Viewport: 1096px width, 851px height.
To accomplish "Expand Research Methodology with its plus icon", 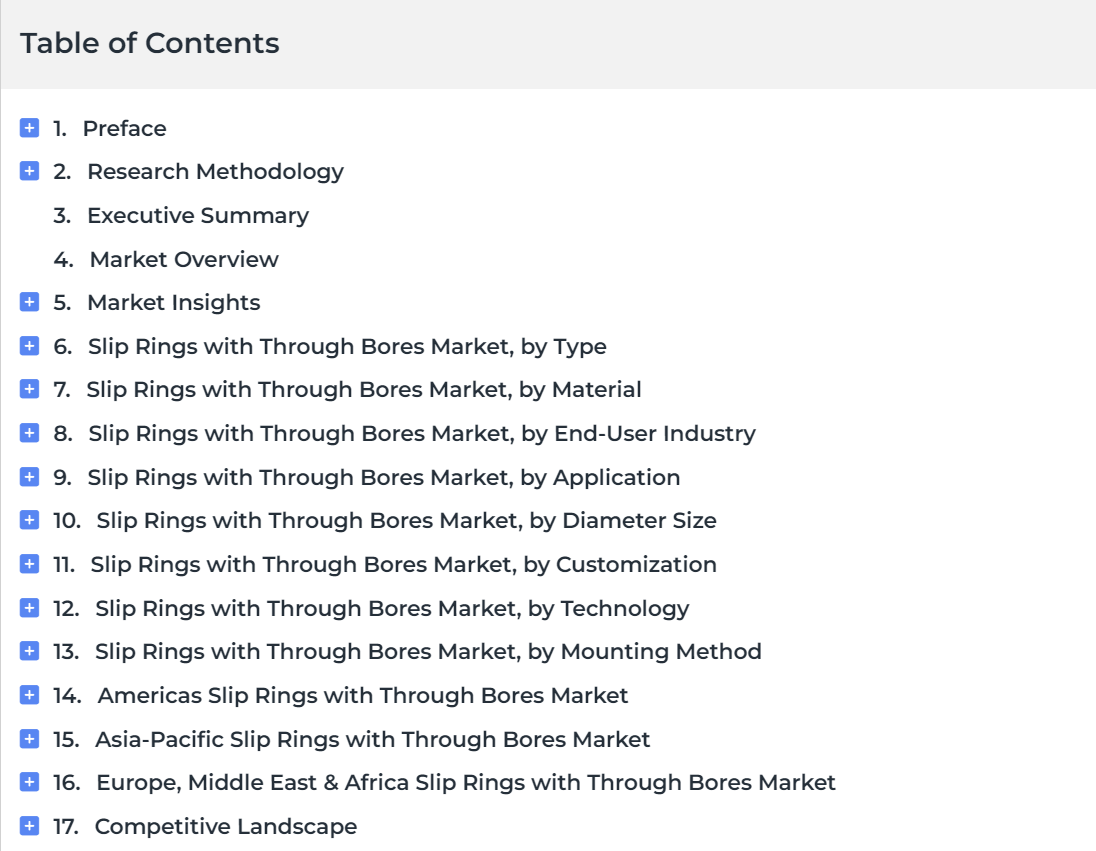I will pyautogui.click(x=29, y=171).
